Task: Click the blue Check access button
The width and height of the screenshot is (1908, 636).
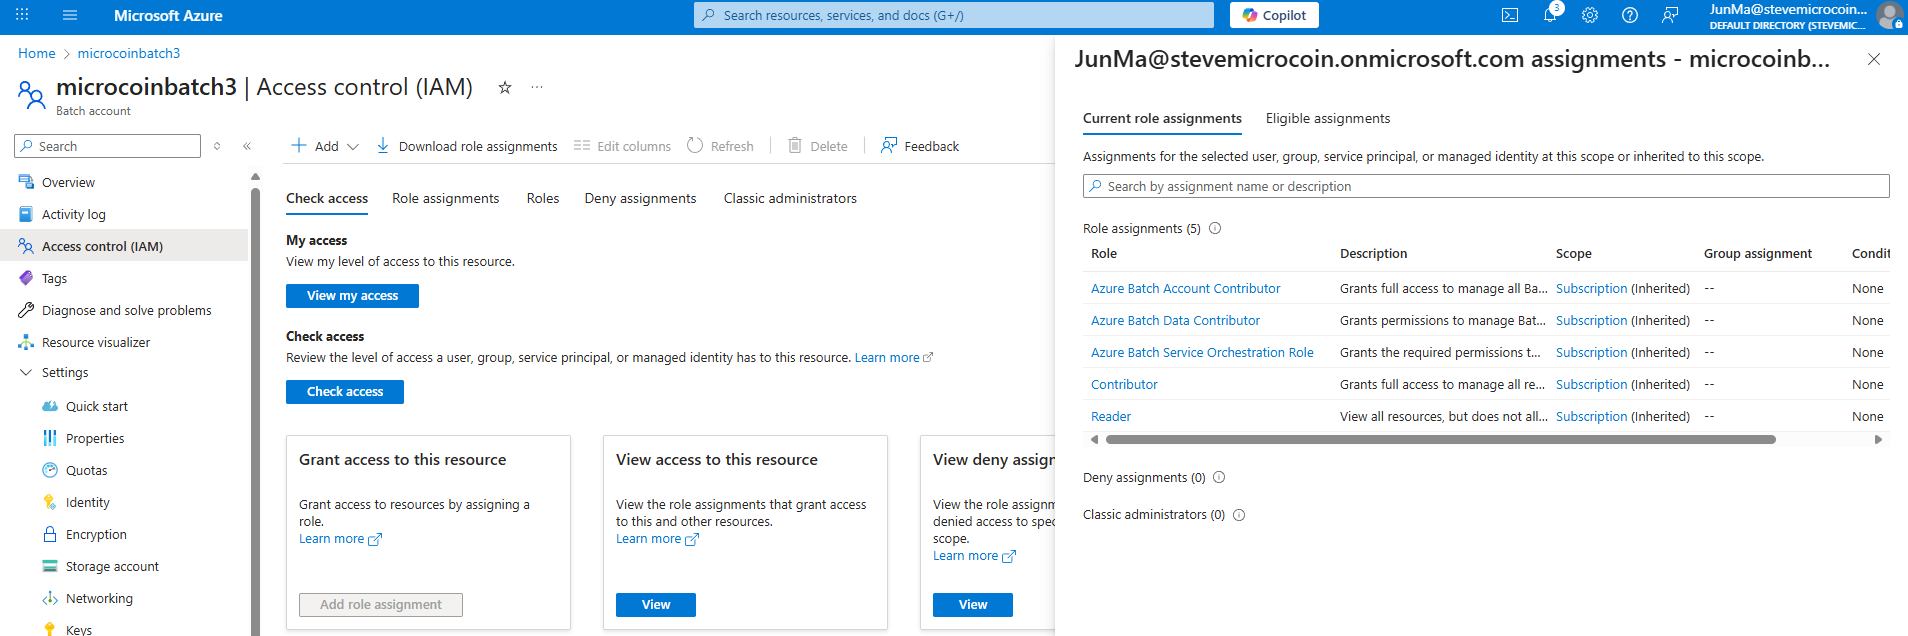Action: pos(345,392)
